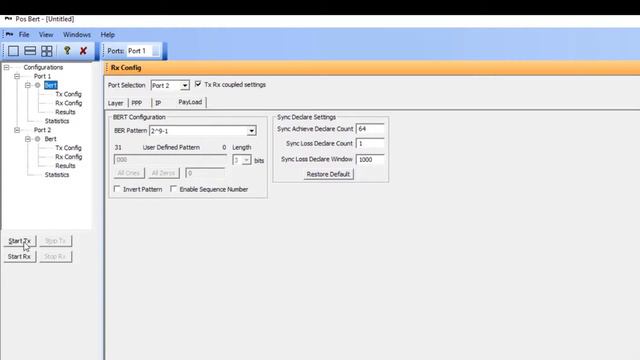This screenshot has height=360, width=640.
Task: Collapse the Bert node under Port 2
Action: click(x=28, y=139)
